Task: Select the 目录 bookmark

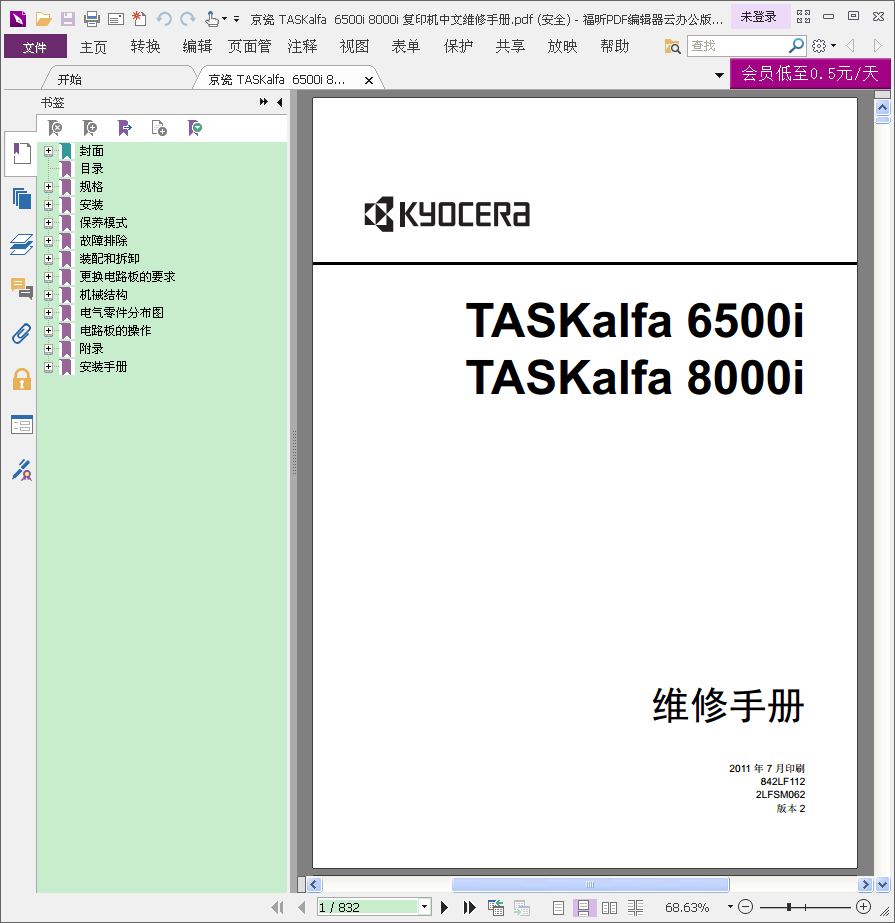Action: (x=92, y=169)
